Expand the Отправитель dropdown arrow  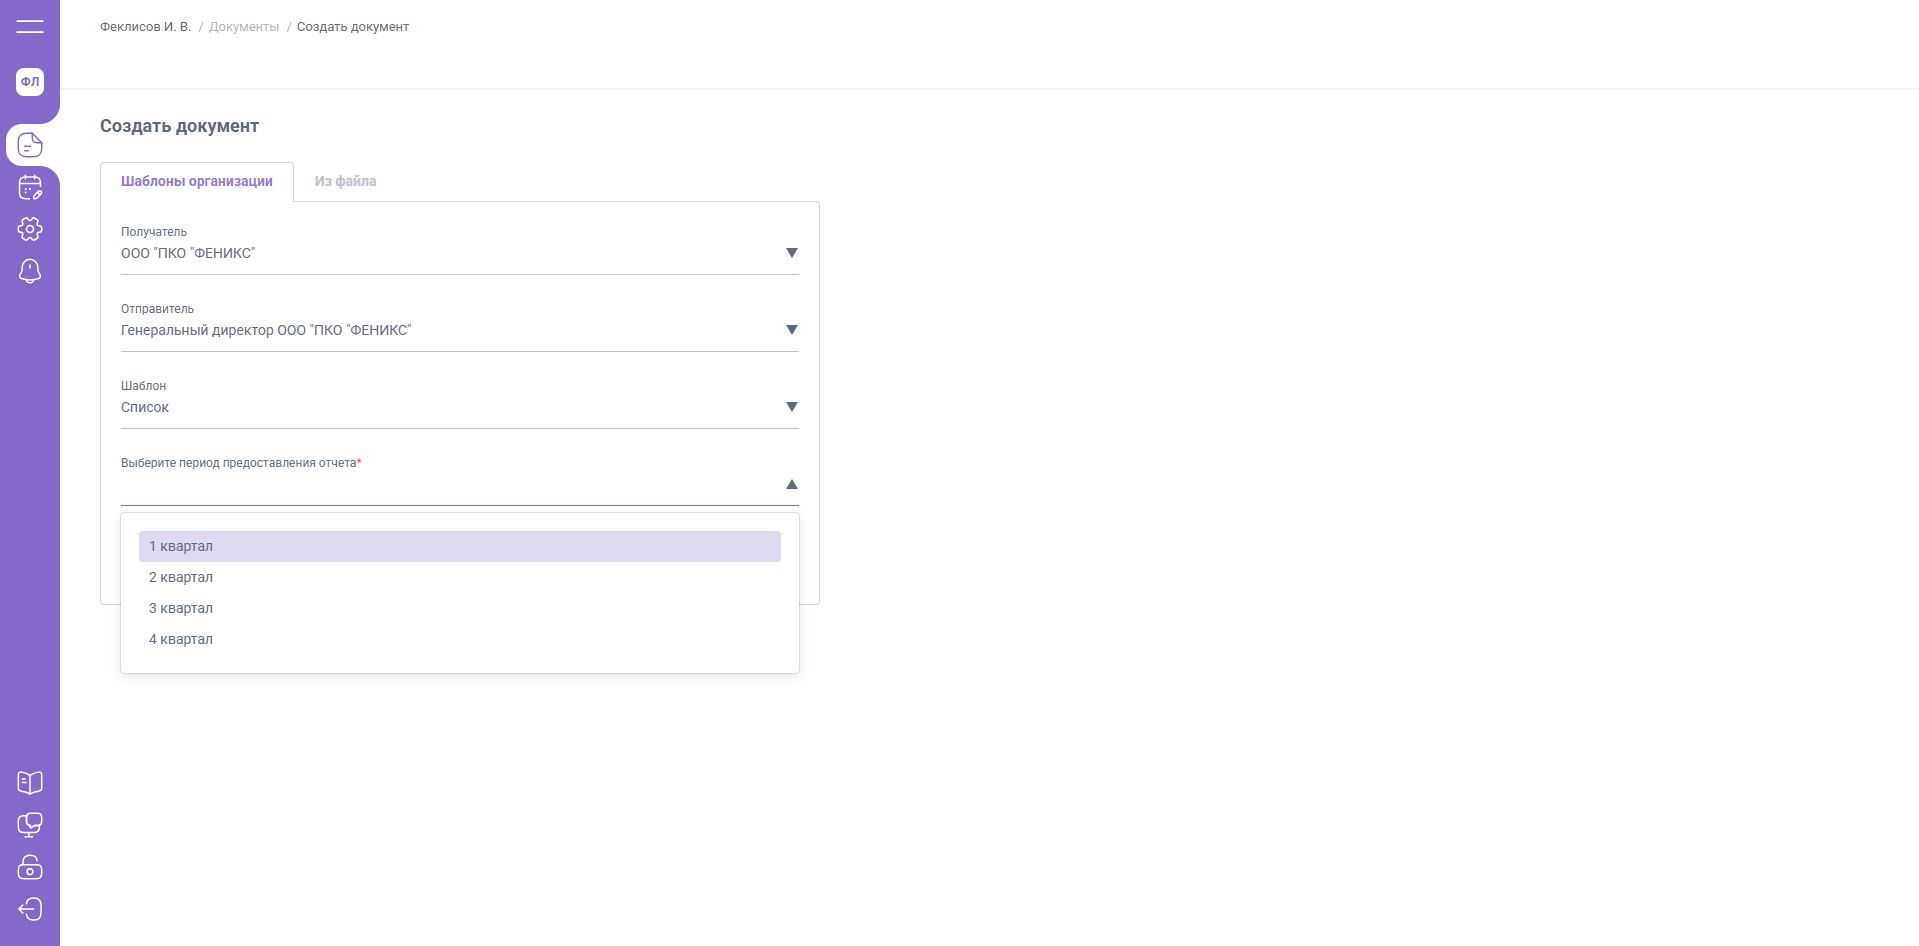click(x=791, y=330)
